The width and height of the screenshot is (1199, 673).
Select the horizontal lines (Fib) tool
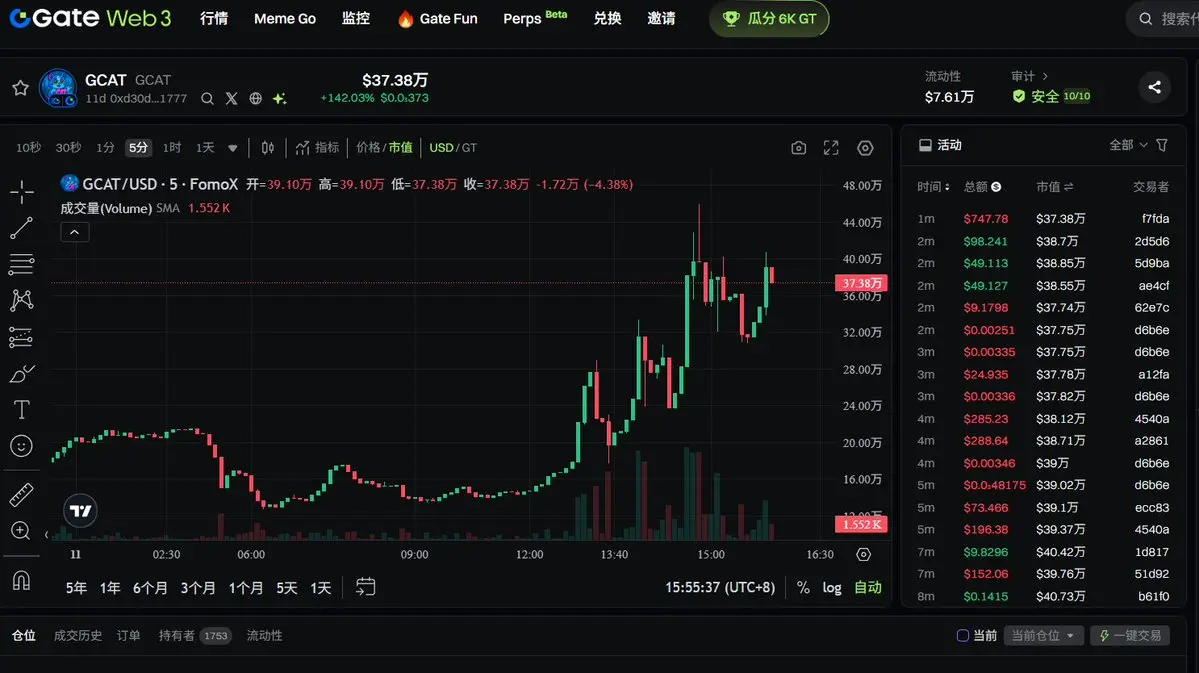coord(21,265)
